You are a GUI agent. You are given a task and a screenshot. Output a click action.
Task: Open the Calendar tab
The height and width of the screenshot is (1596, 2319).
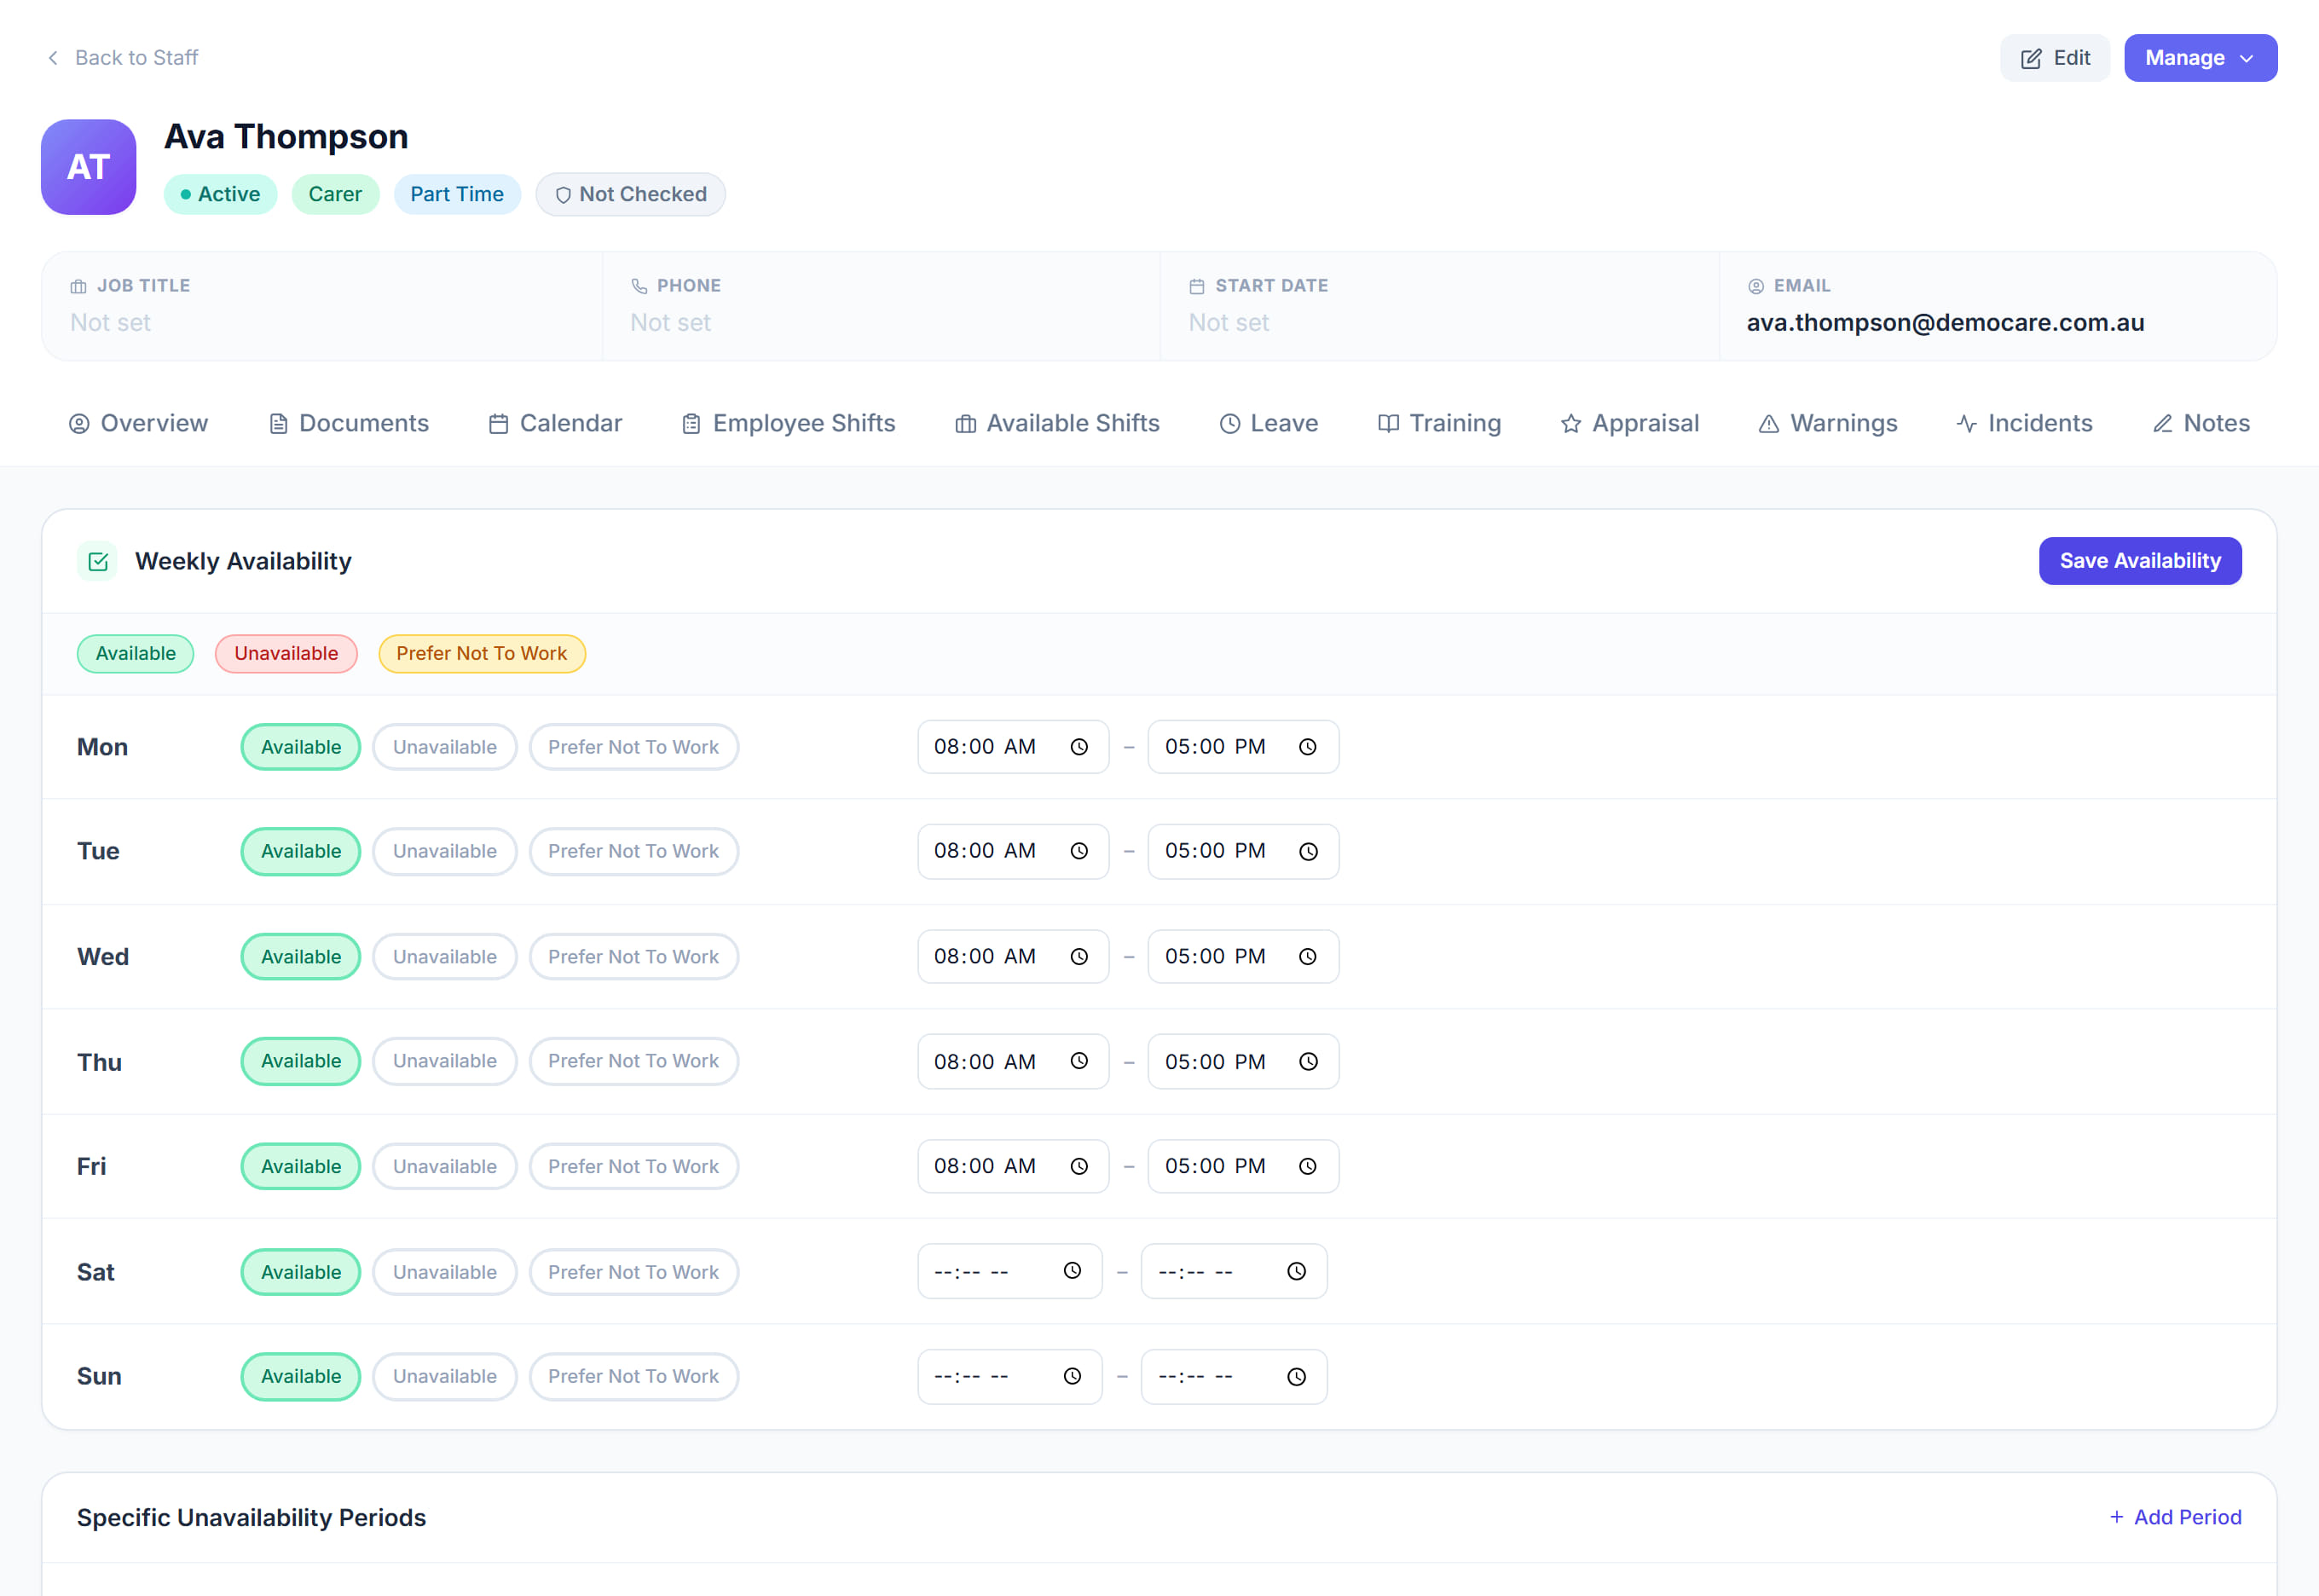(x=555, y=423)
